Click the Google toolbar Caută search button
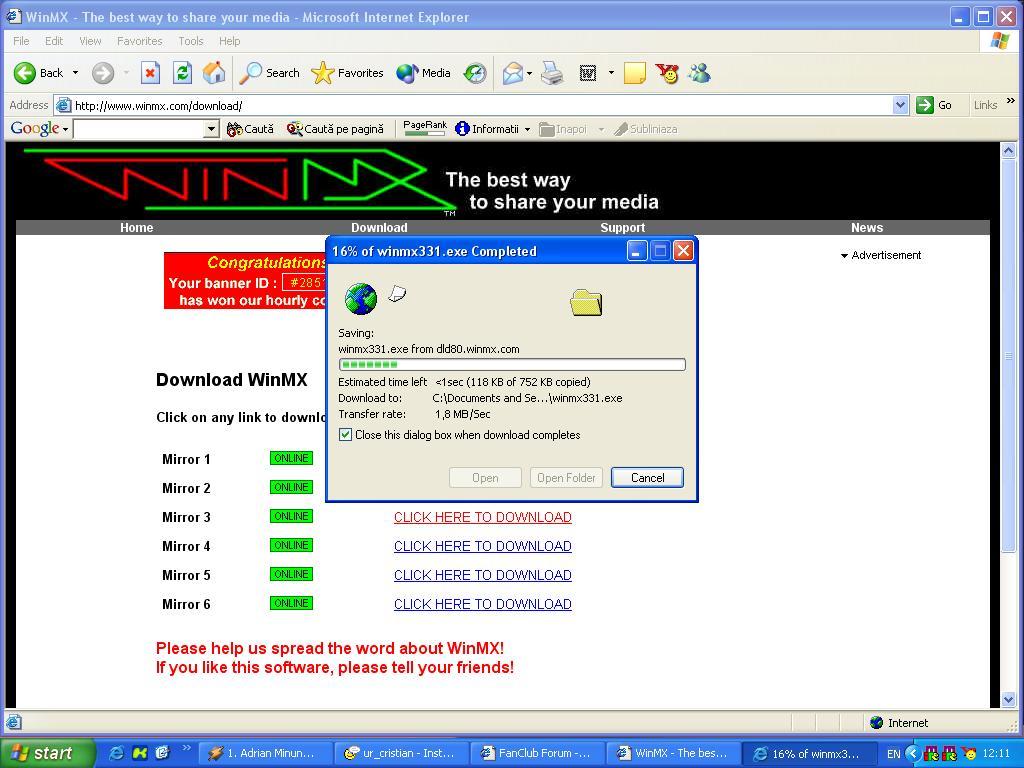The width and height of the screenshot is (1024, 768). pos(250,129)
